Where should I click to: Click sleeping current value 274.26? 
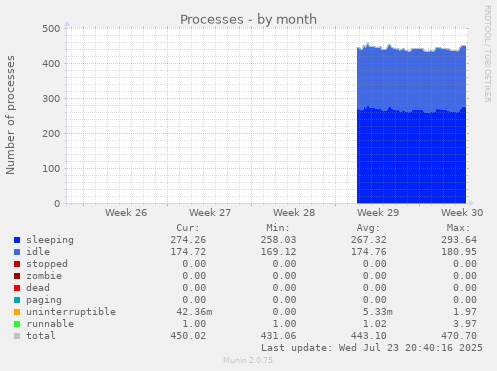tap(188, 240)
